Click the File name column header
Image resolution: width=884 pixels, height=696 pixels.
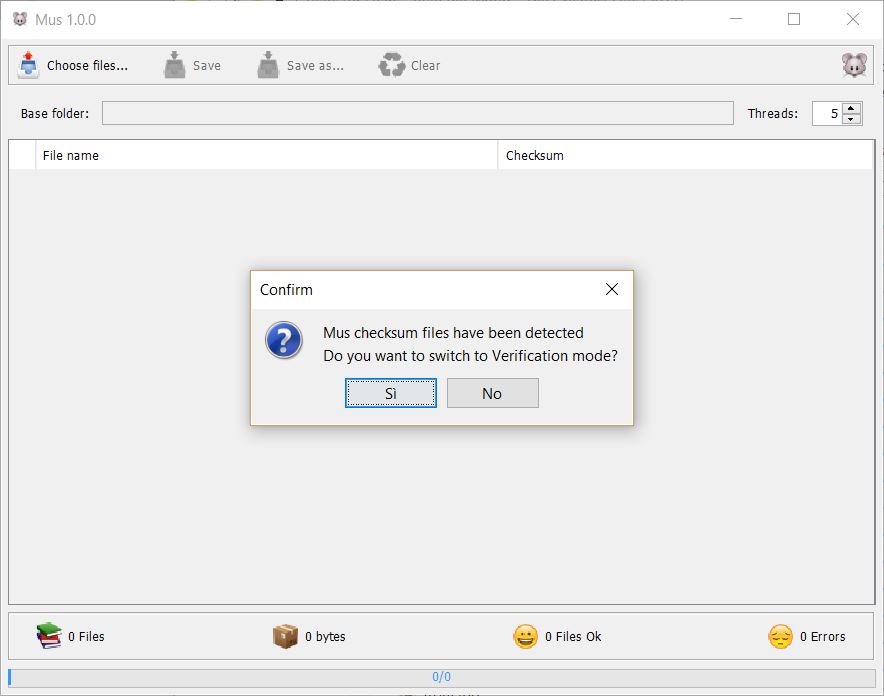[x=267, y=155]
